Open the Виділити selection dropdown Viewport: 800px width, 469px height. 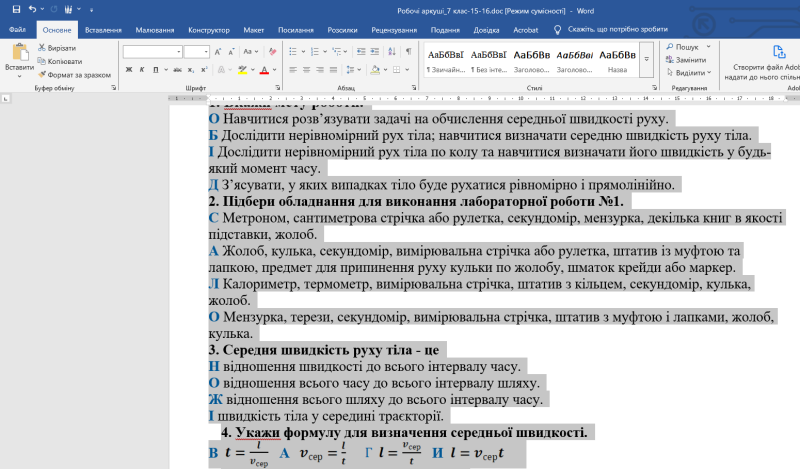(x=688, y=72)
